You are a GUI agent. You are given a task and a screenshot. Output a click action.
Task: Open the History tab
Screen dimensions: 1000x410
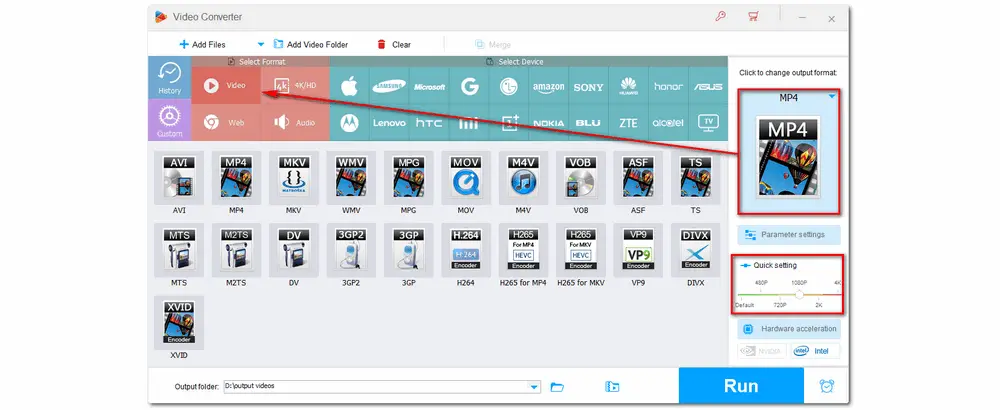(x=170, y=78)
